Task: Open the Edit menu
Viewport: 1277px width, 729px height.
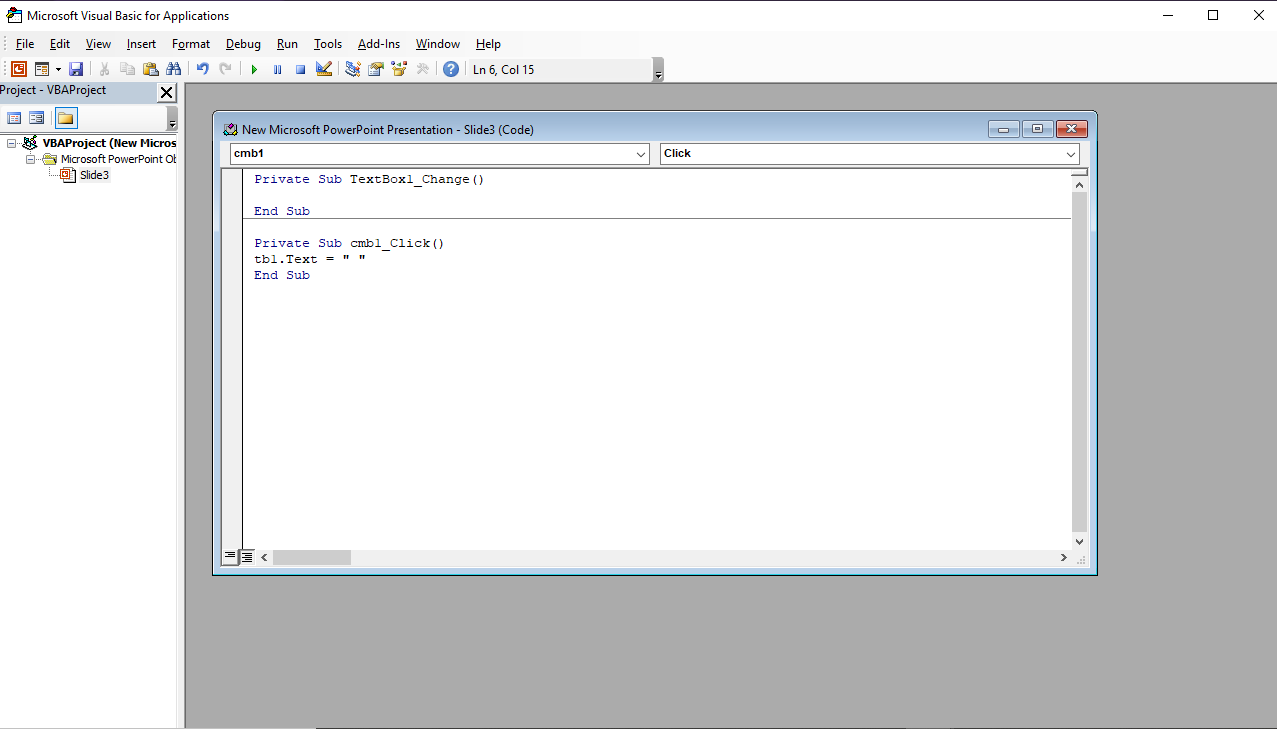Action: 60,44
